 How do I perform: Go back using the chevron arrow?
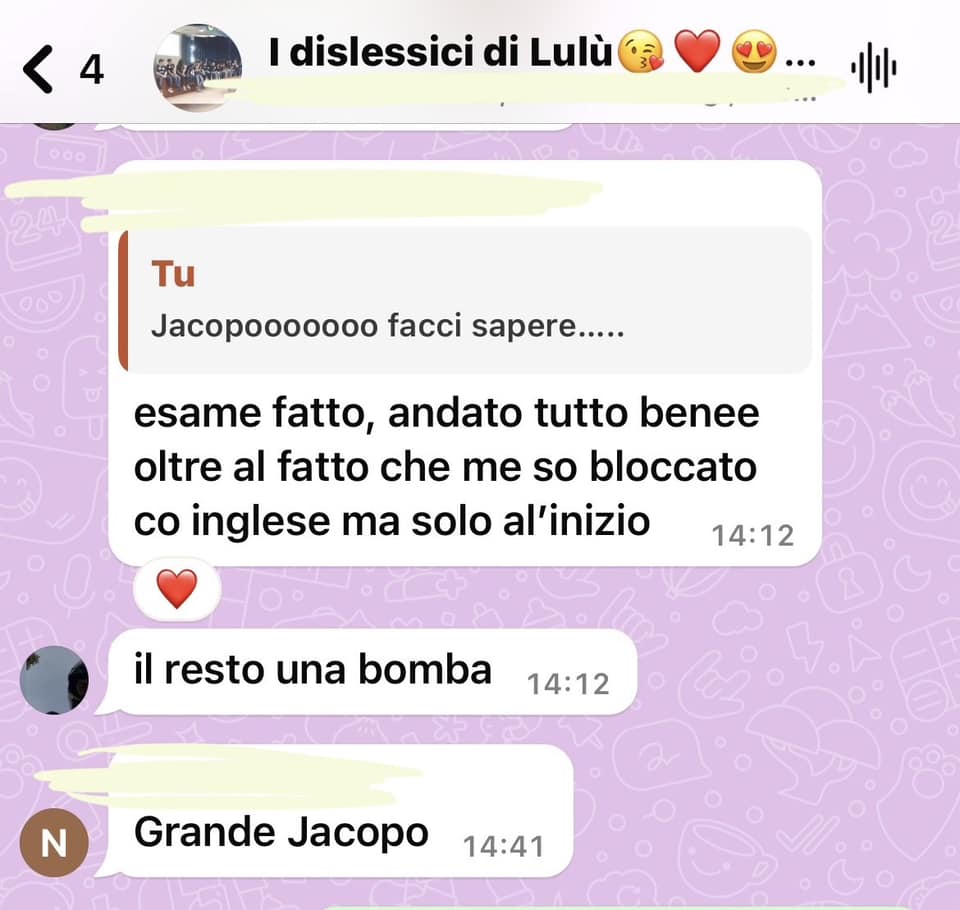pyautogui.click(x=38, y=69)
